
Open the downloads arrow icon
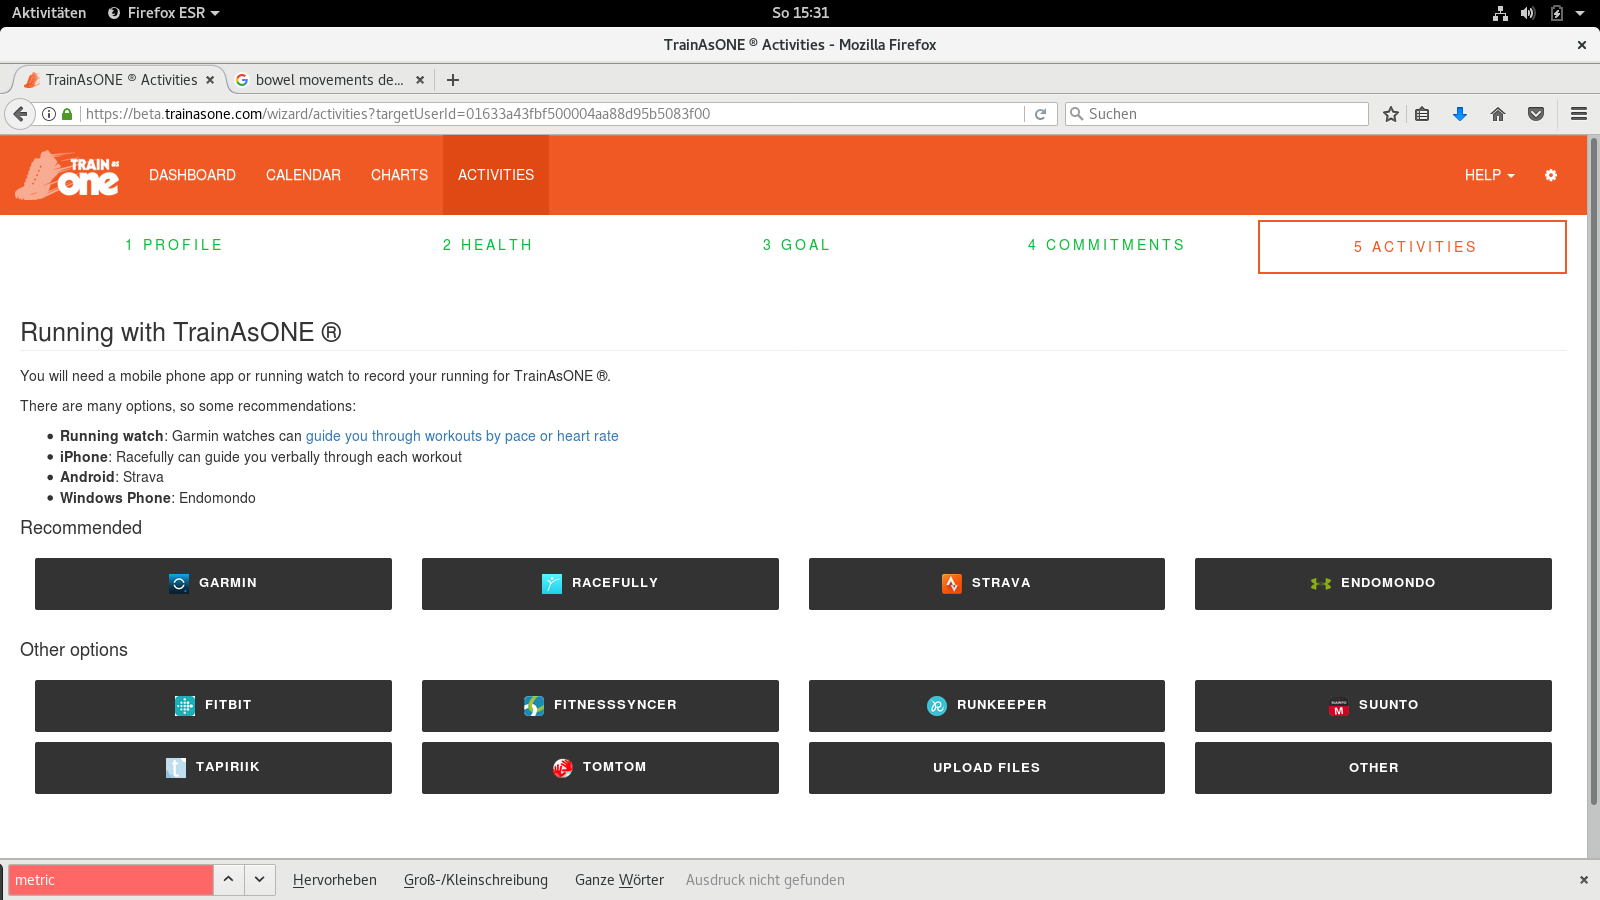point(1460,114)
